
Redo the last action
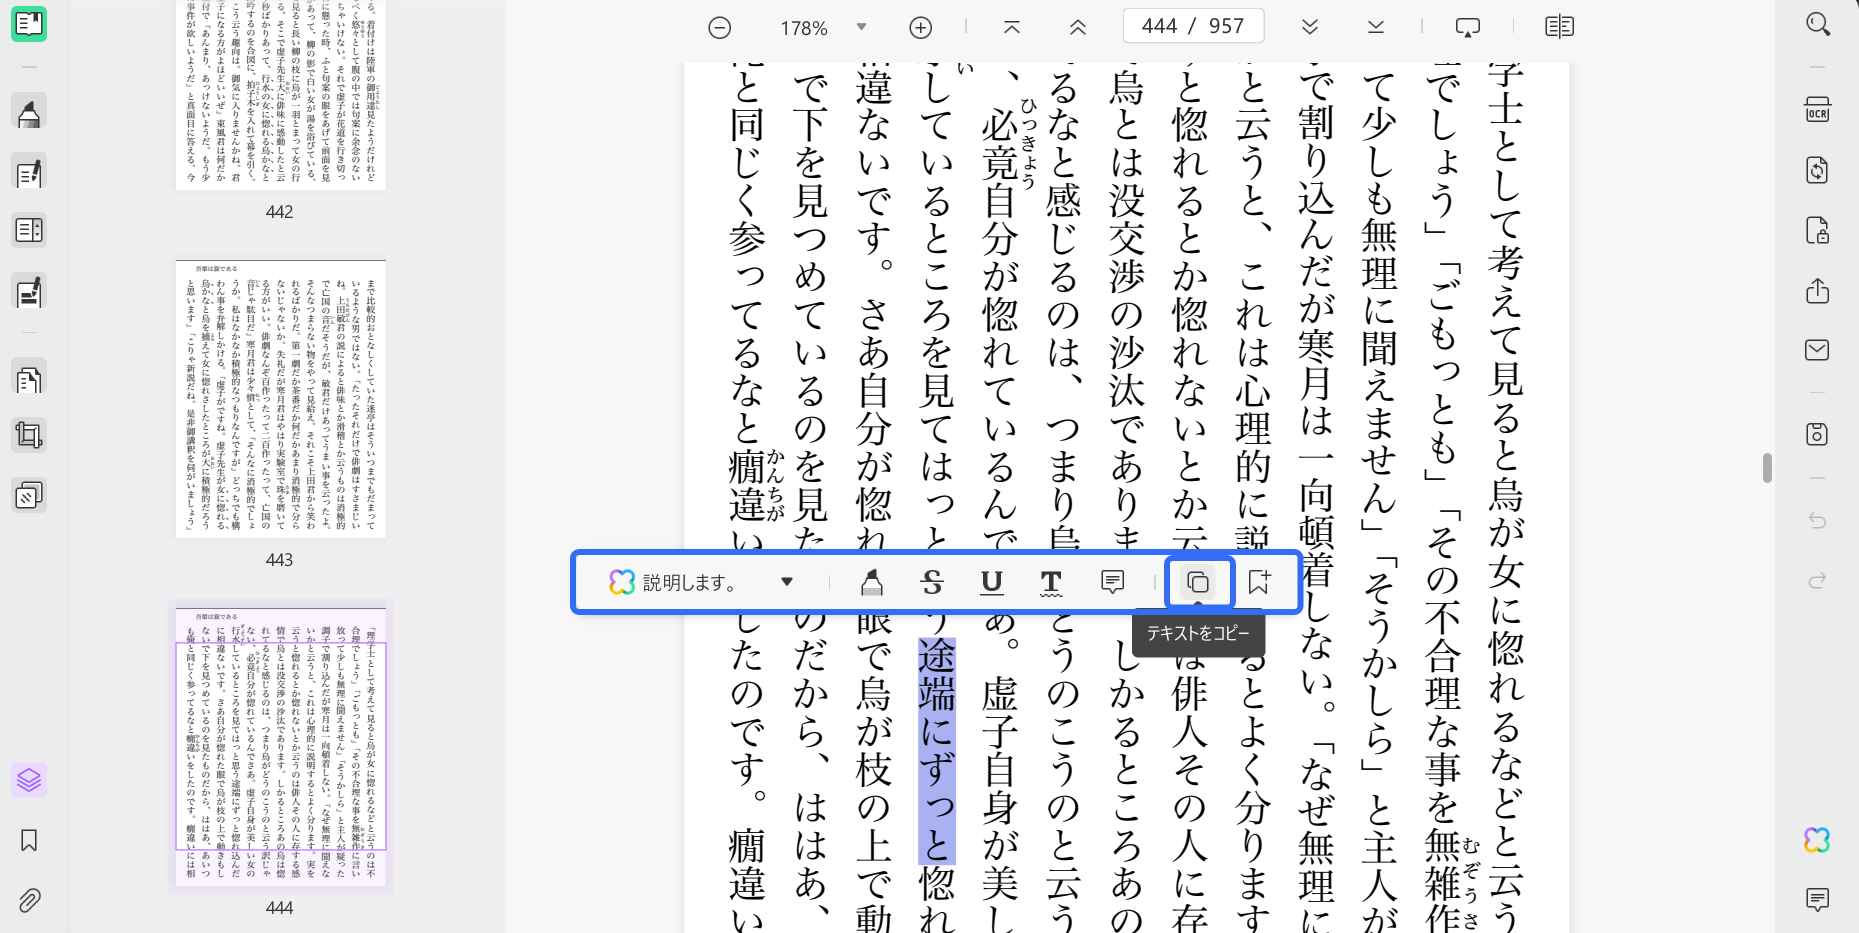pos(1818,581)
